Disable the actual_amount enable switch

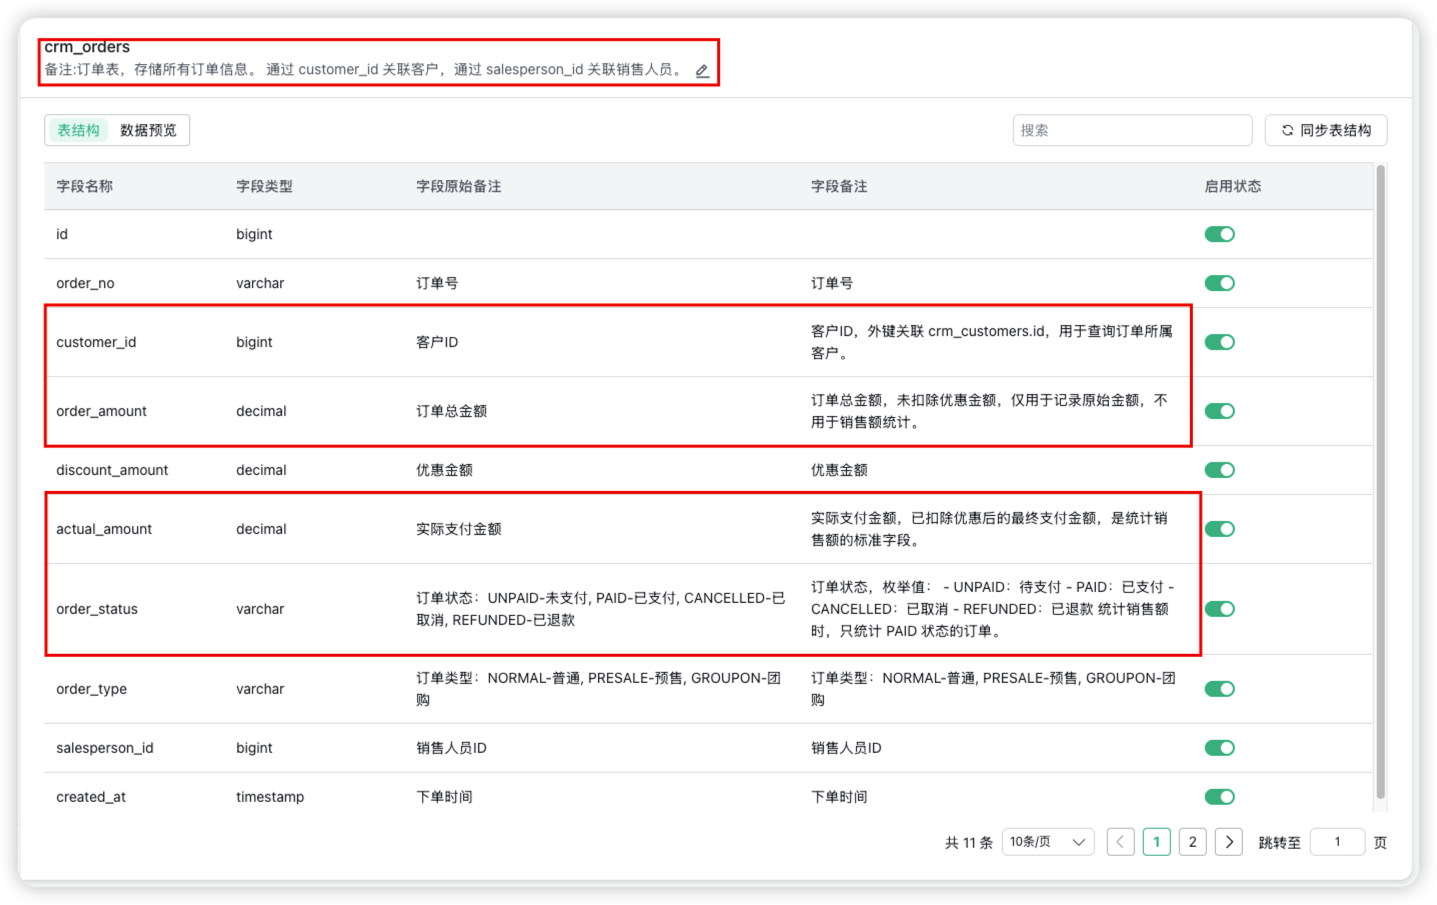pyautogui.click(x=1219, y=528)
